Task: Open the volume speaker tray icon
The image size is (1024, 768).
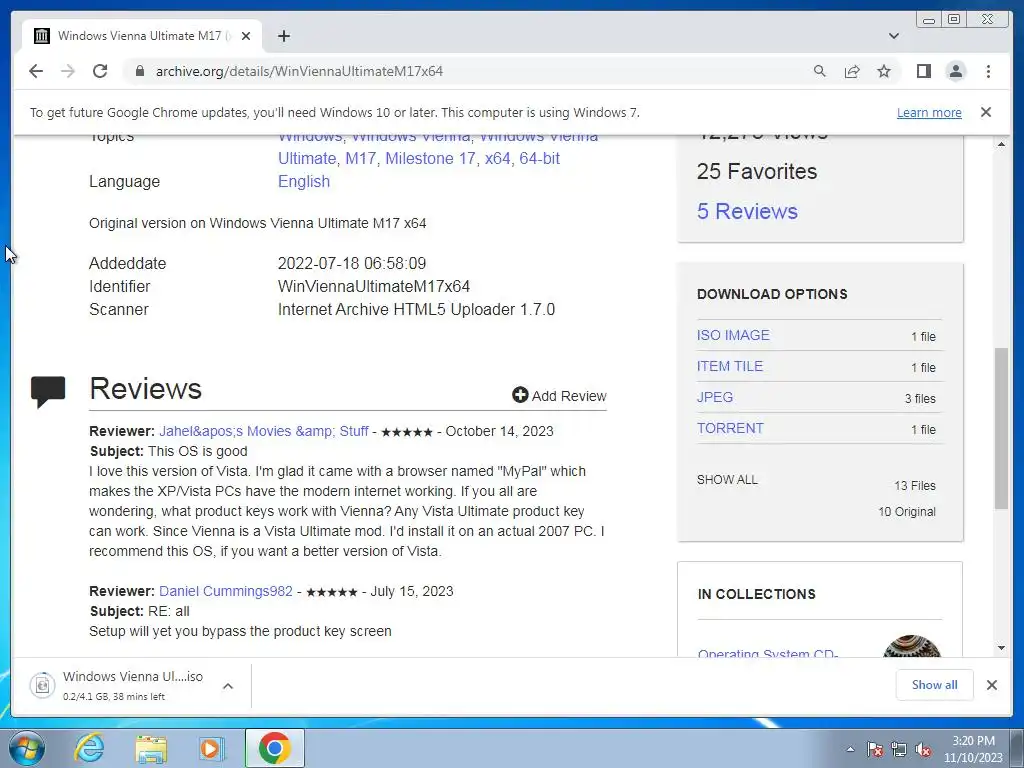Action: (x=923, y=749)
